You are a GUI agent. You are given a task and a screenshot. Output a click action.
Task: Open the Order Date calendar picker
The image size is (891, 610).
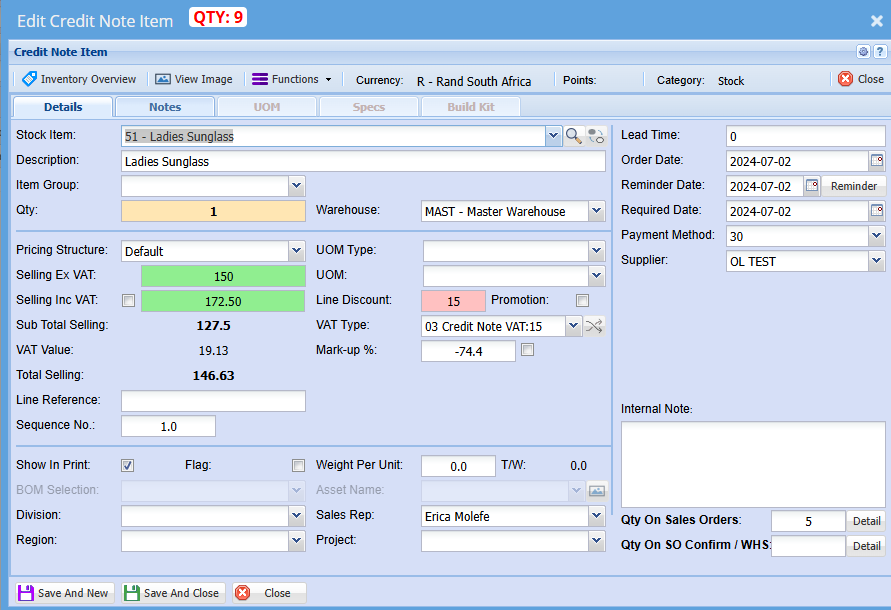click(877, 161)
